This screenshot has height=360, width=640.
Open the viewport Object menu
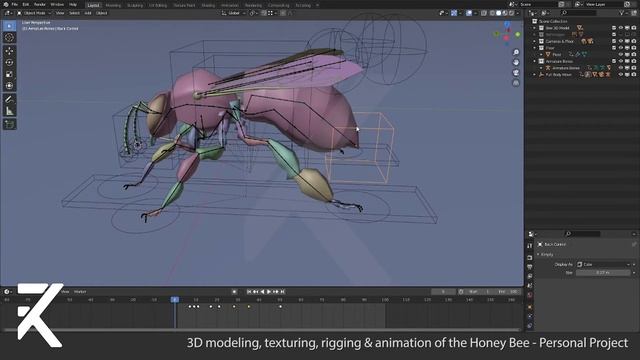pos(102,13)
